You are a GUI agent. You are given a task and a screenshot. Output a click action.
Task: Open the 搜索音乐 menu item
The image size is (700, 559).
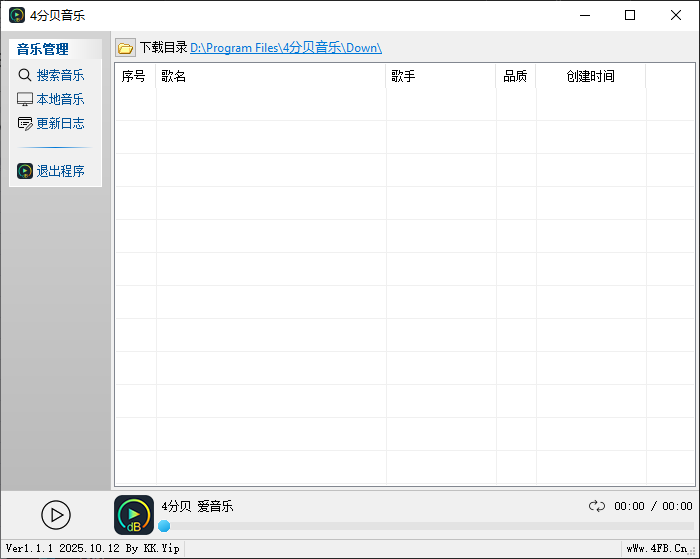pyautogui.click(x=60, y=75)
